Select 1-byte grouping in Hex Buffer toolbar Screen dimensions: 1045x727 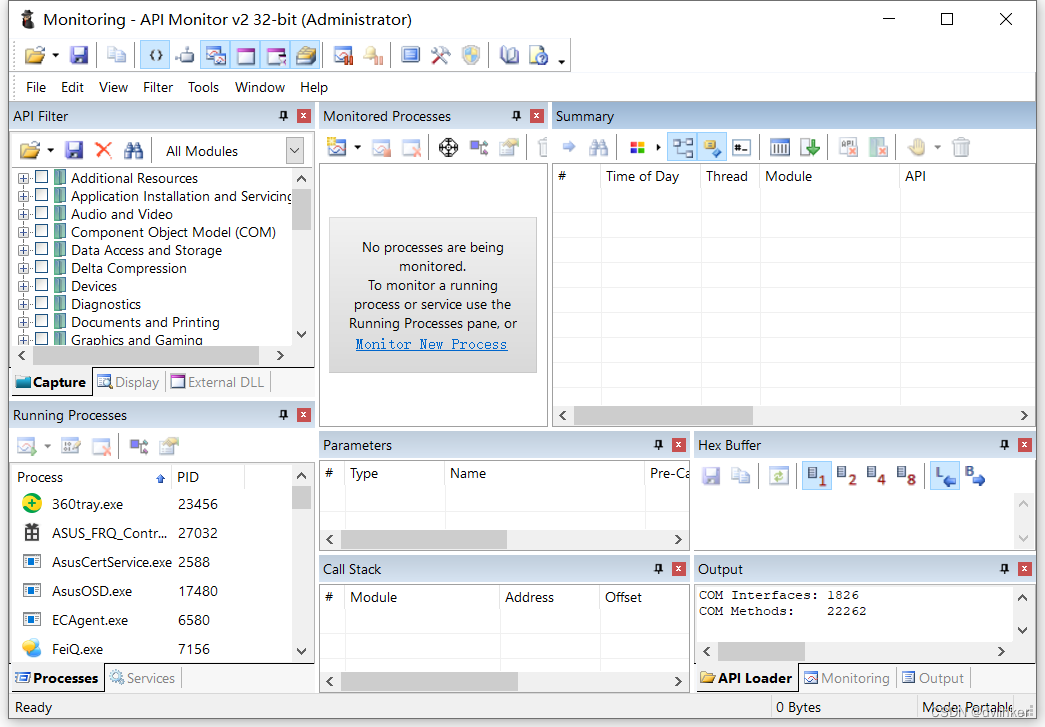pyautogui.click(x=816, y=476)
